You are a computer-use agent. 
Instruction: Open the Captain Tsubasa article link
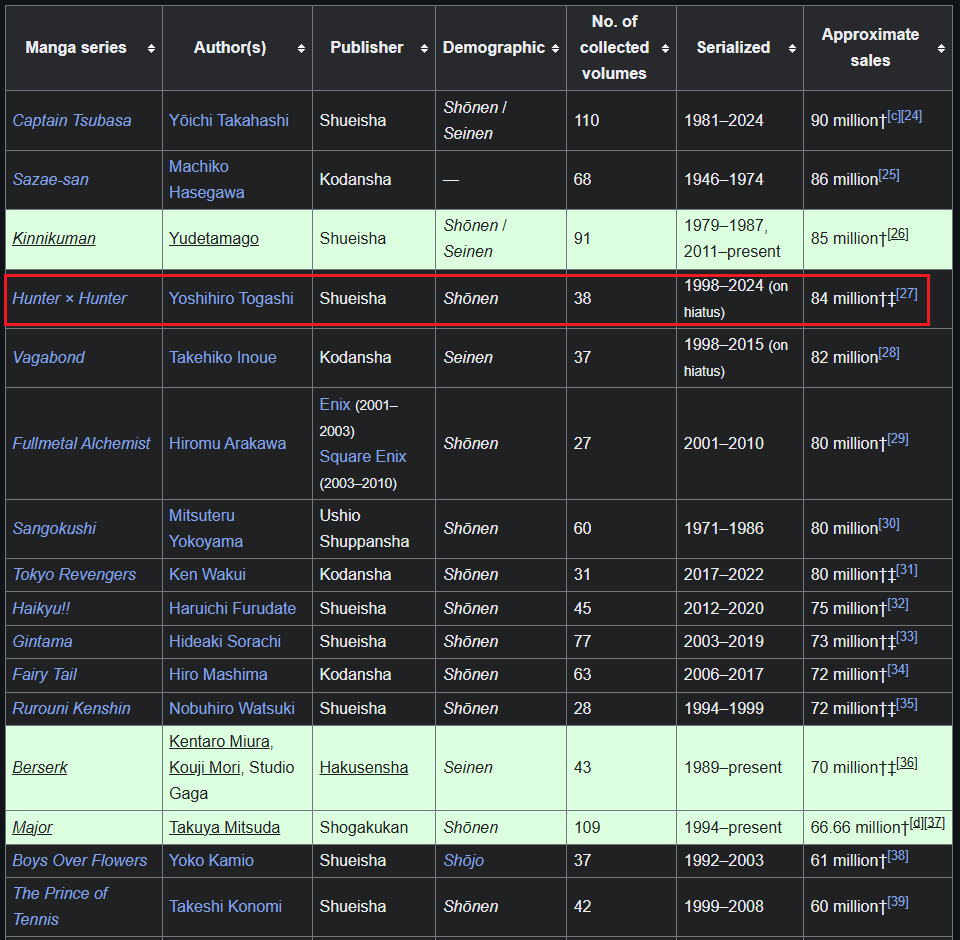(72, 121)
